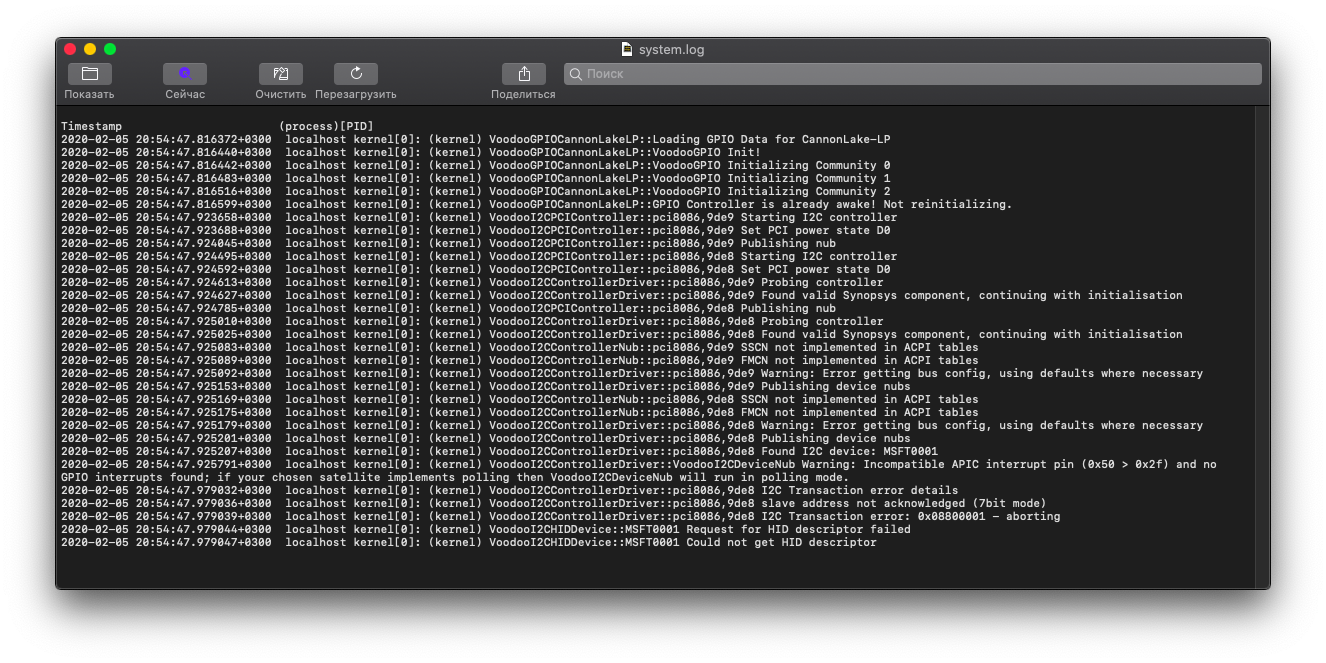The image size is (1326, 663).
Task: Click the (process)[PID] header text
Action: [x=326, y=126]
